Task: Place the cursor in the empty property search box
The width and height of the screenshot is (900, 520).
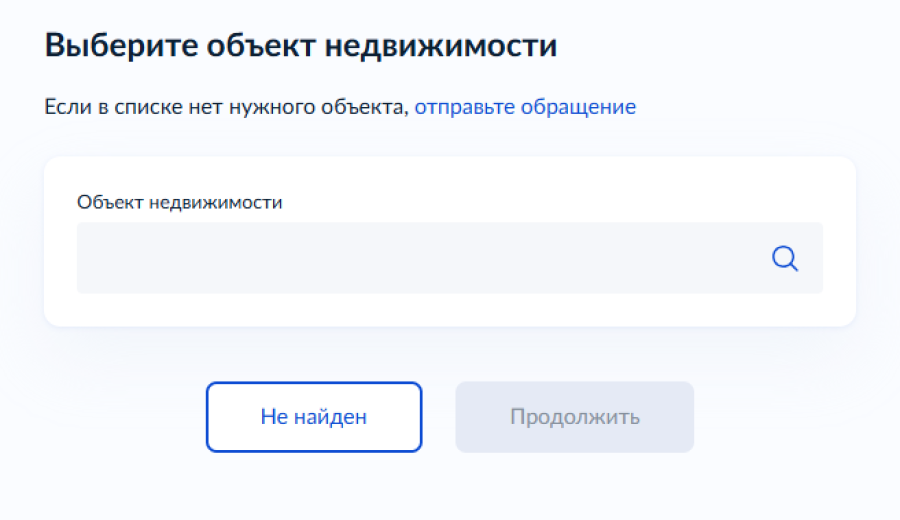Action: (x=450, y=258)
